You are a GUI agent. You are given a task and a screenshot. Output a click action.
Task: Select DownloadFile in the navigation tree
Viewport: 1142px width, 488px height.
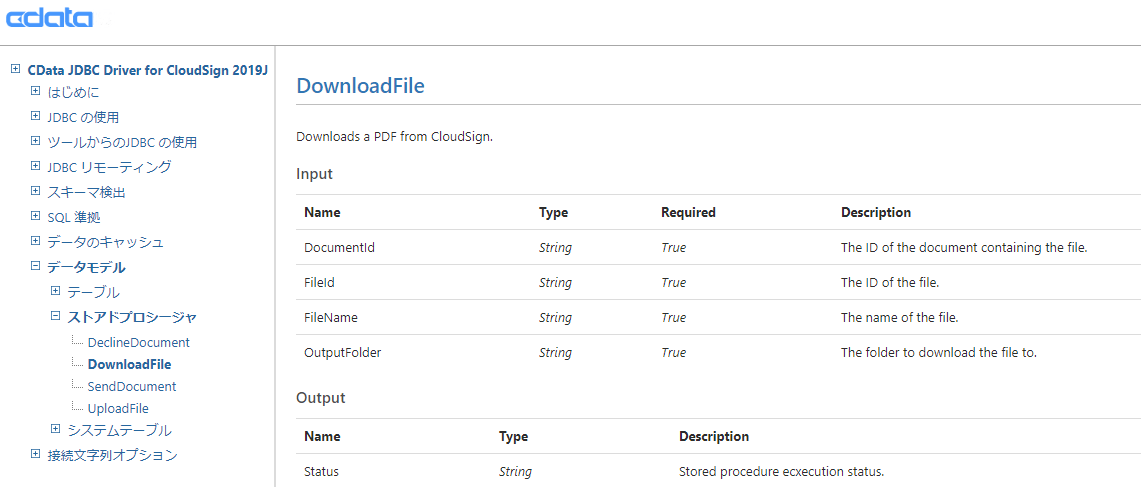tap(129, 364)
